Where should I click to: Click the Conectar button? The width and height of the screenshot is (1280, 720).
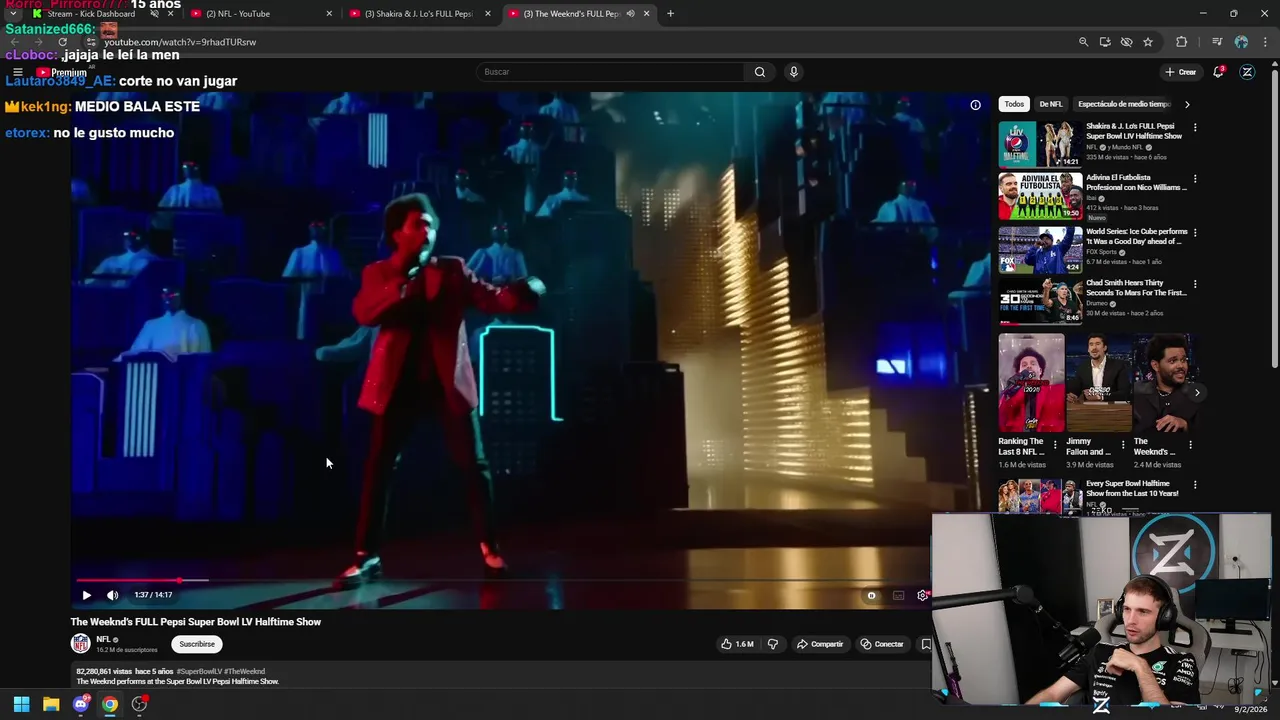pos(882,644)
